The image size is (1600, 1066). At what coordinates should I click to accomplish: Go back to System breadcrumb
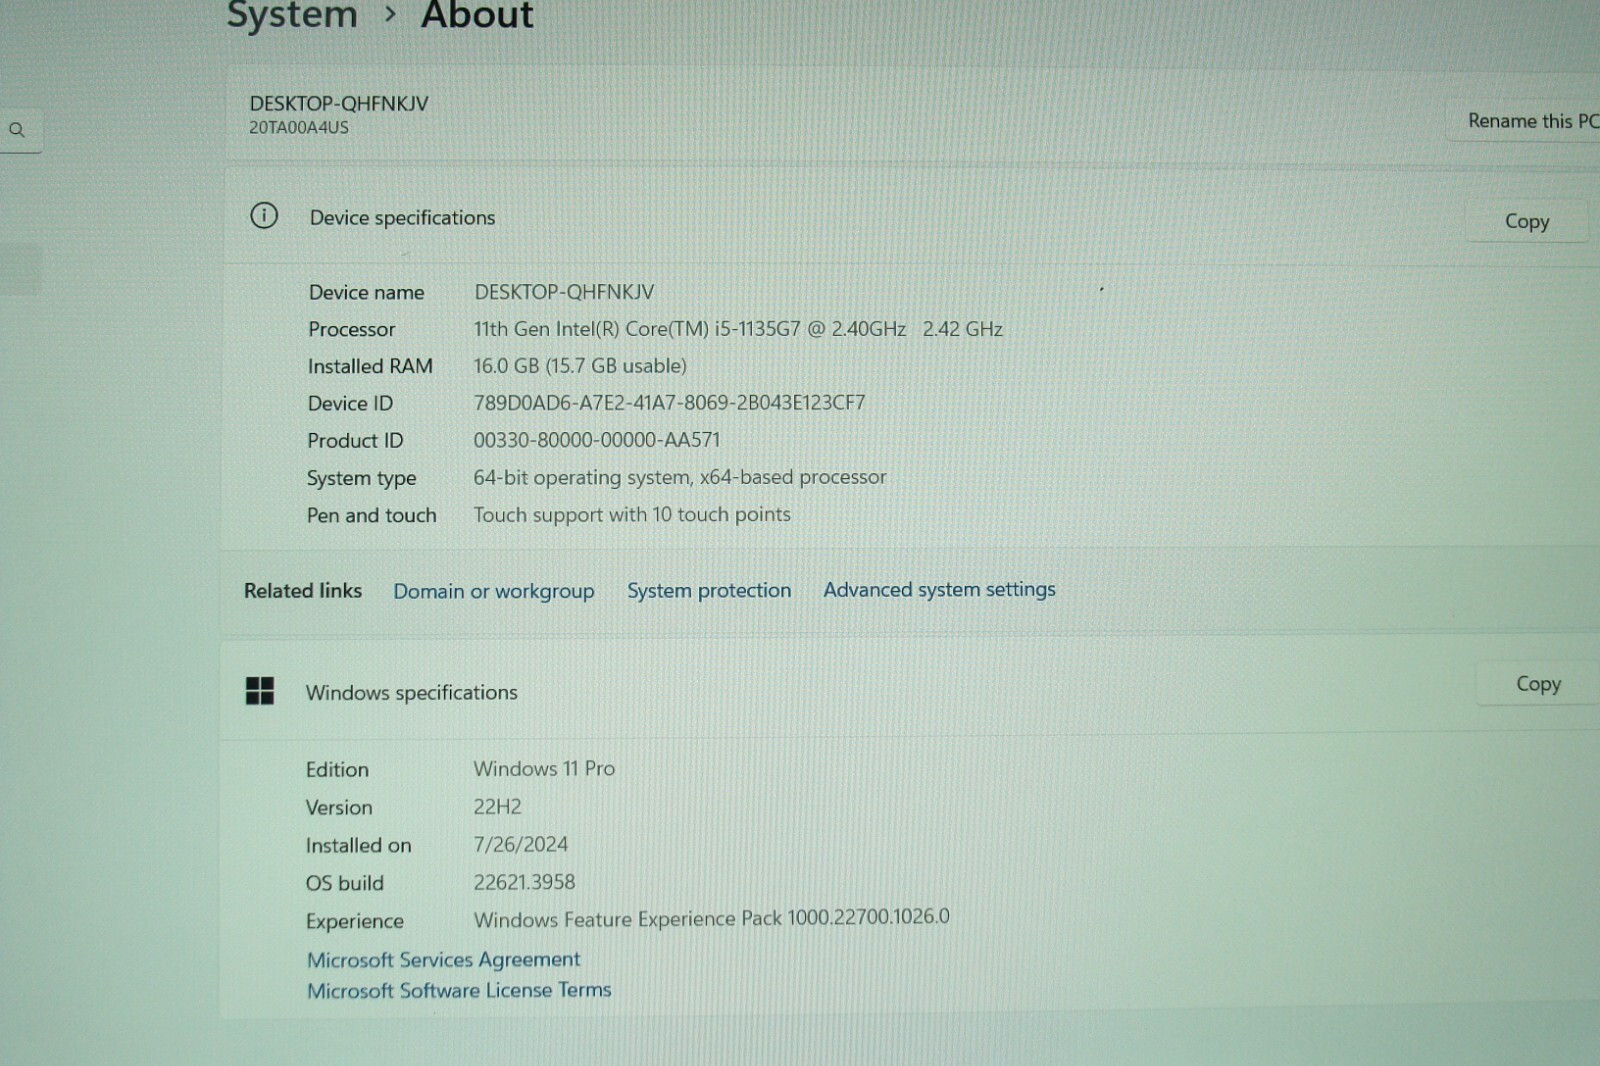pyautogui.click(x=291, y=16)
